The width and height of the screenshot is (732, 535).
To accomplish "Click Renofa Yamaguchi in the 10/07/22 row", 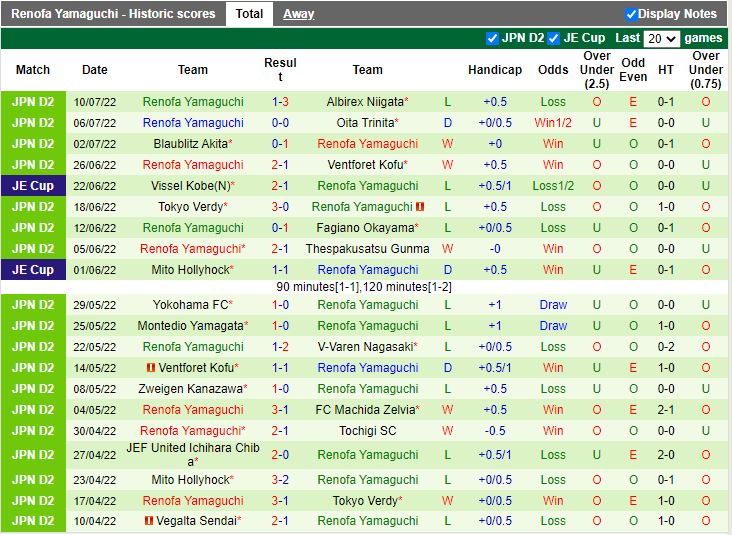I will (x=193, y=102).
